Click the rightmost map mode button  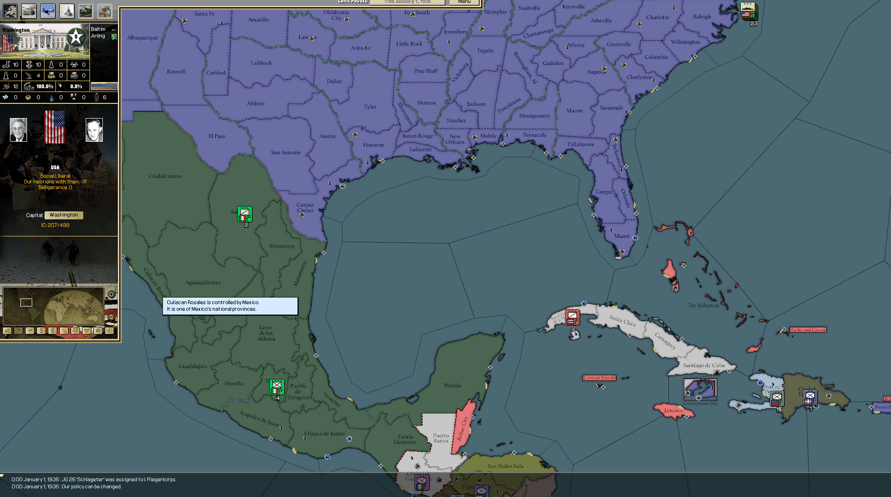coord(109,331)
